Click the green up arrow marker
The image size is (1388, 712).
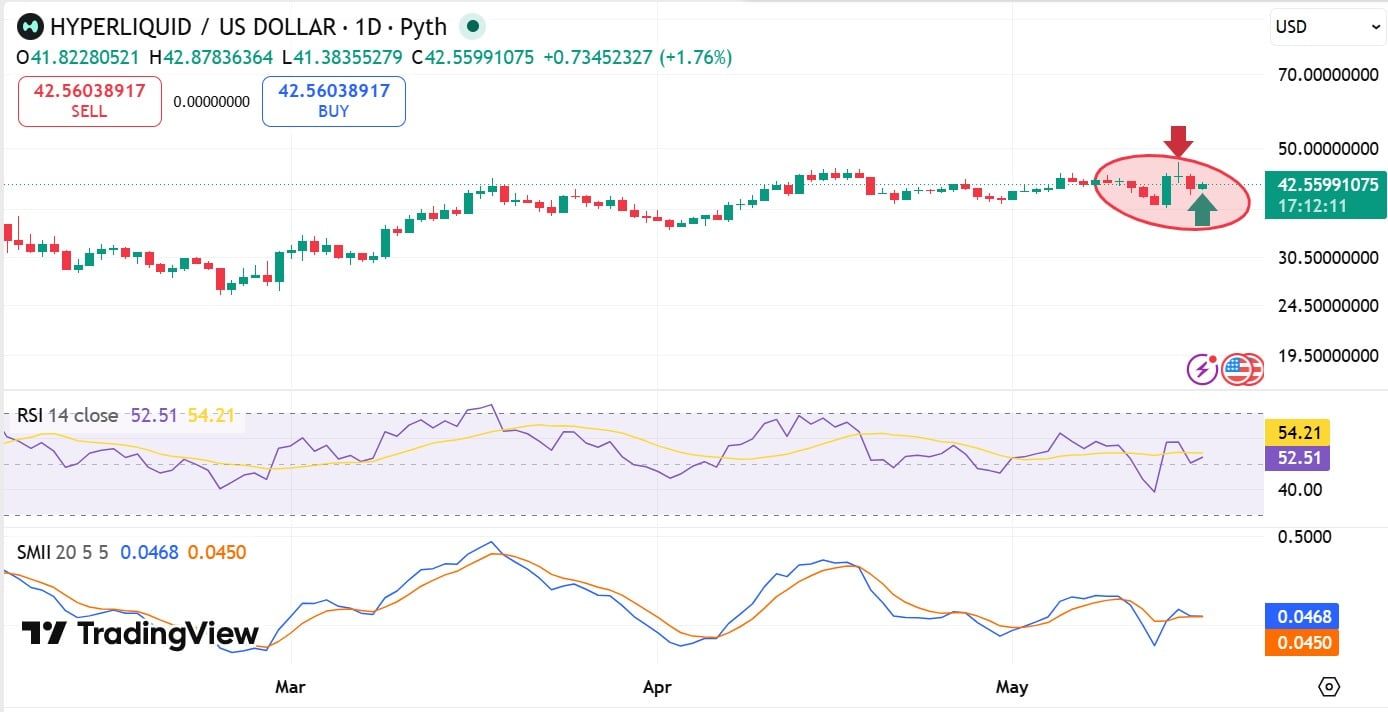1203,209
